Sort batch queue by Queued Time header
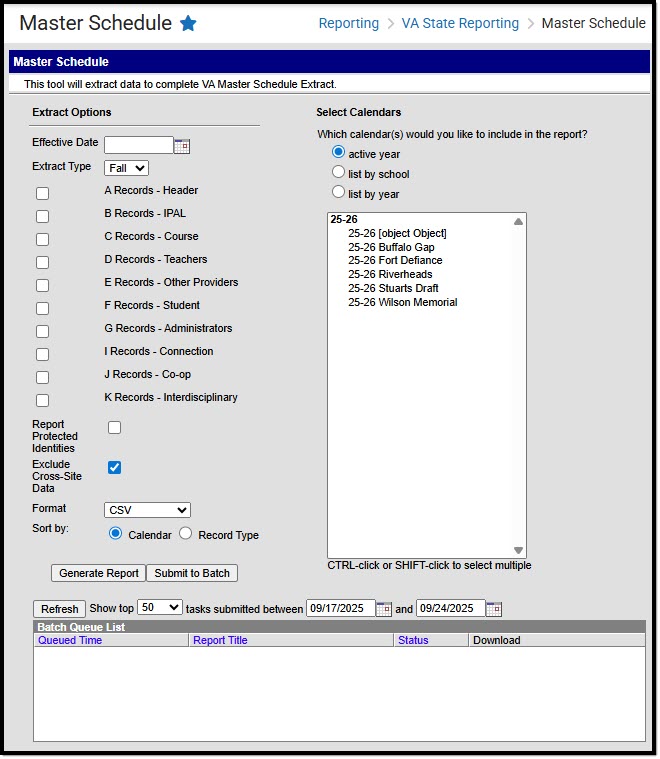Viewport: 660px width, 759px height. (70, 640)
